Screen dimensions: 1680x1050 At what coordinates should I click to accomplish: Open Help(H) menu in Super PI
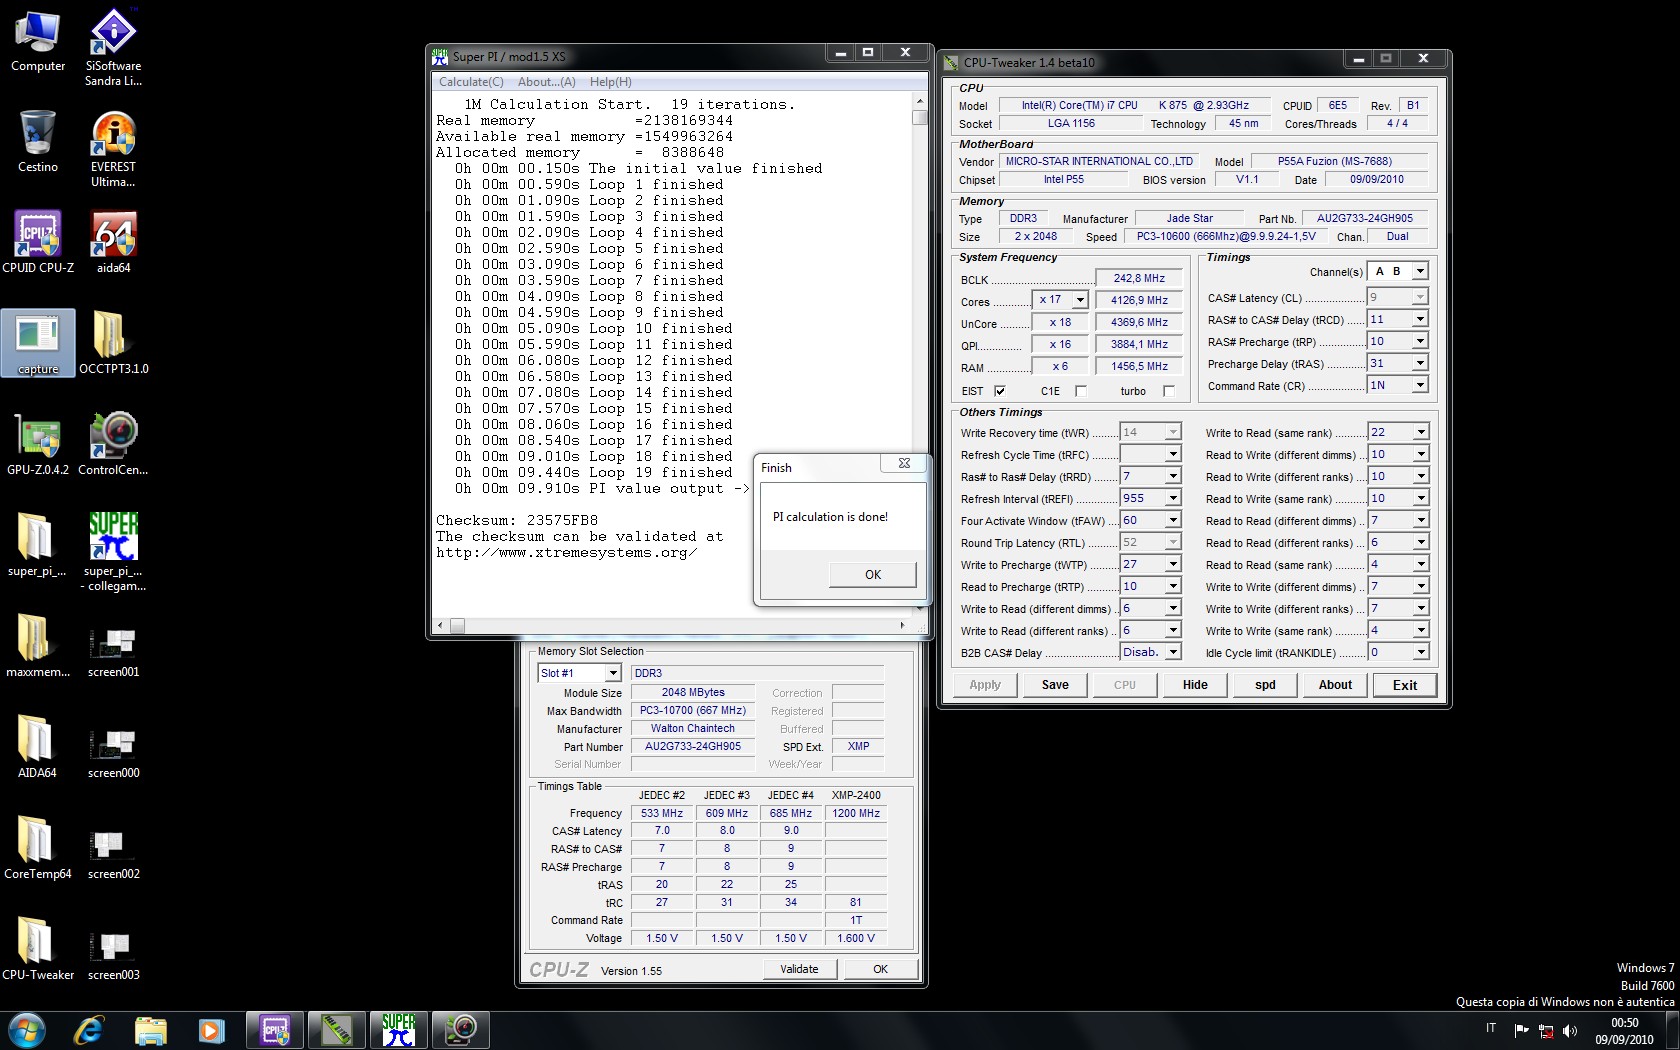tap(610, 82)
